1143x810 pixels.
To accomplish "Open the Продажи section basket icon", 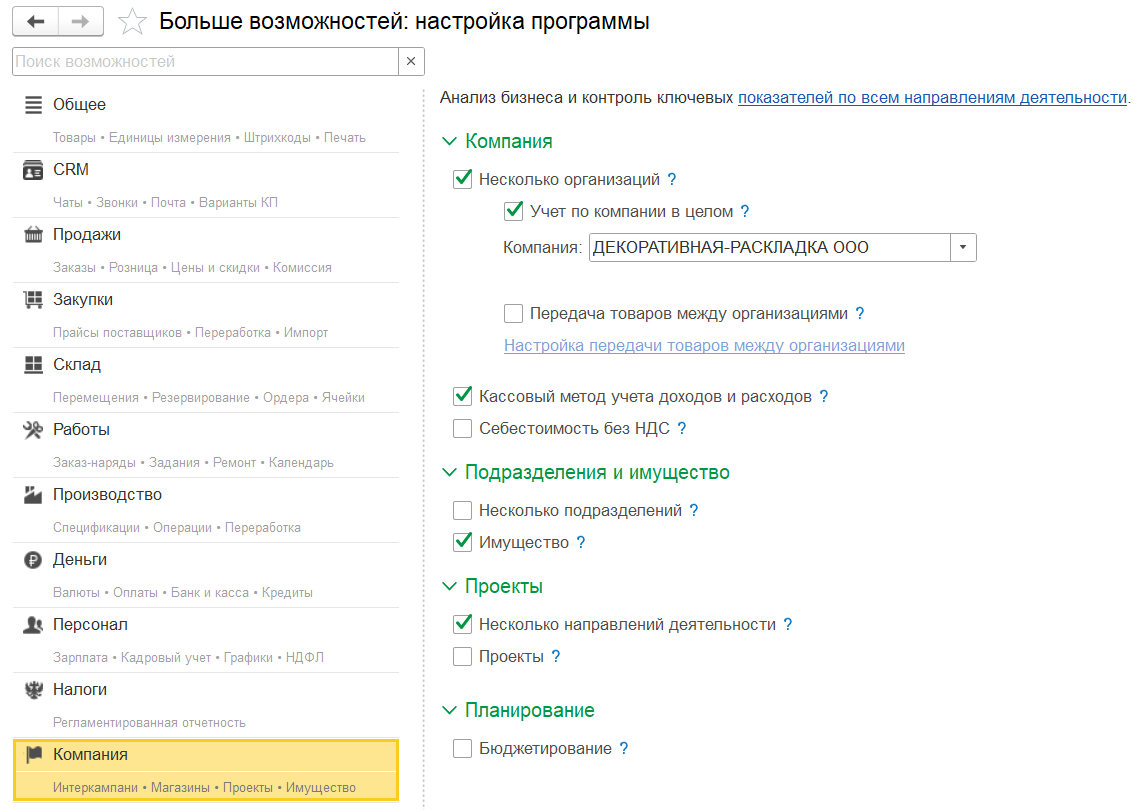I will [x=33, y=235].
